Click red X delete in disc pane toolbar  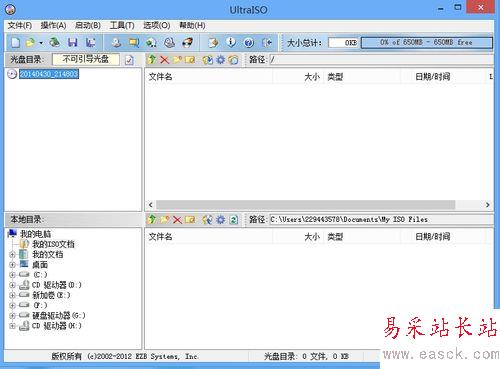(164, 60)
